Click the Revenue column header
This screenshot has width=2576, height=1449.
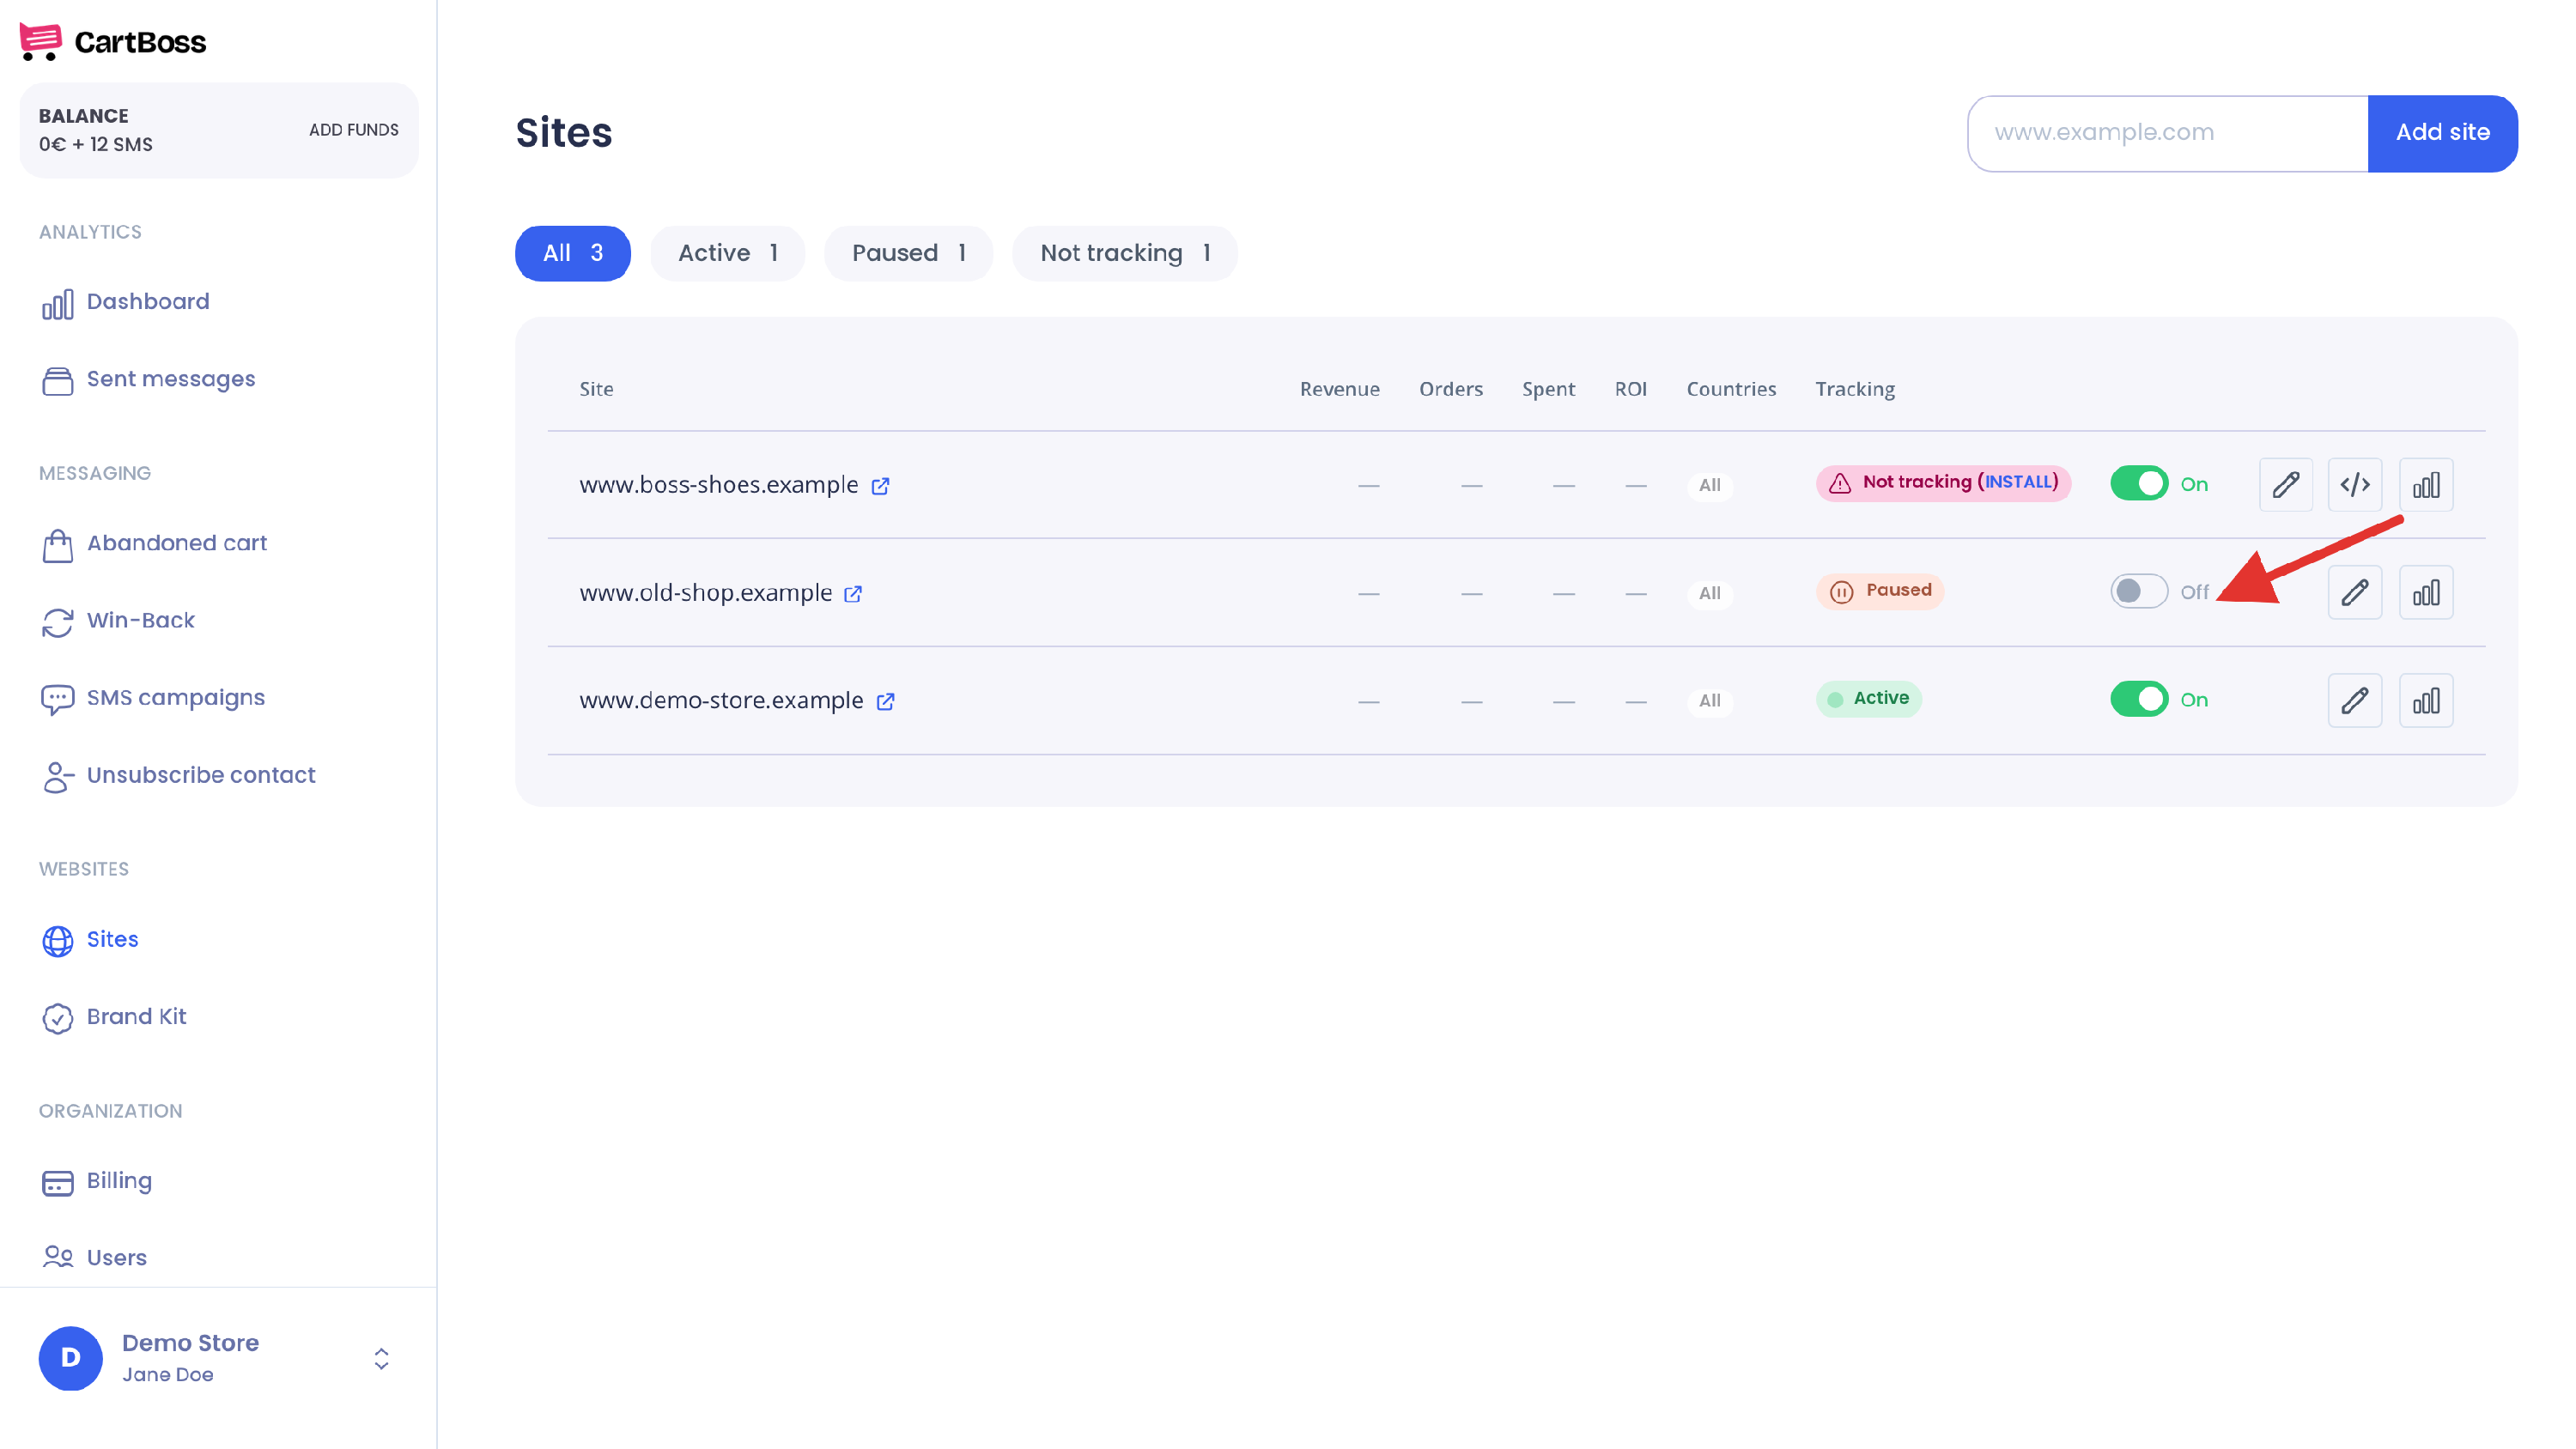[1339, 389]
